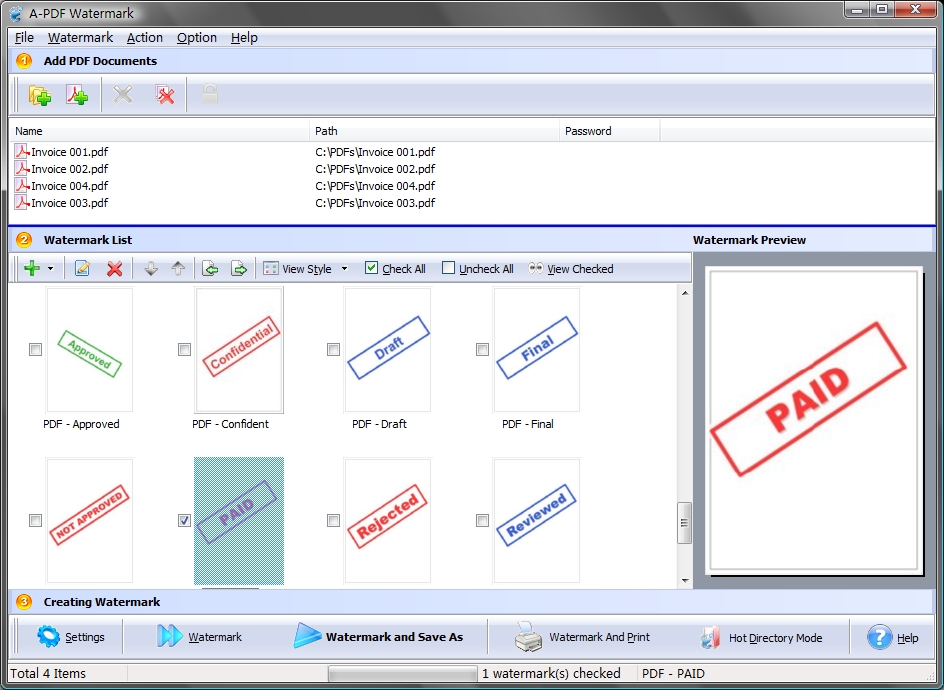Open the Watermark menu
944x690 pixels.
pyautogui.click(x=80, y=37)
